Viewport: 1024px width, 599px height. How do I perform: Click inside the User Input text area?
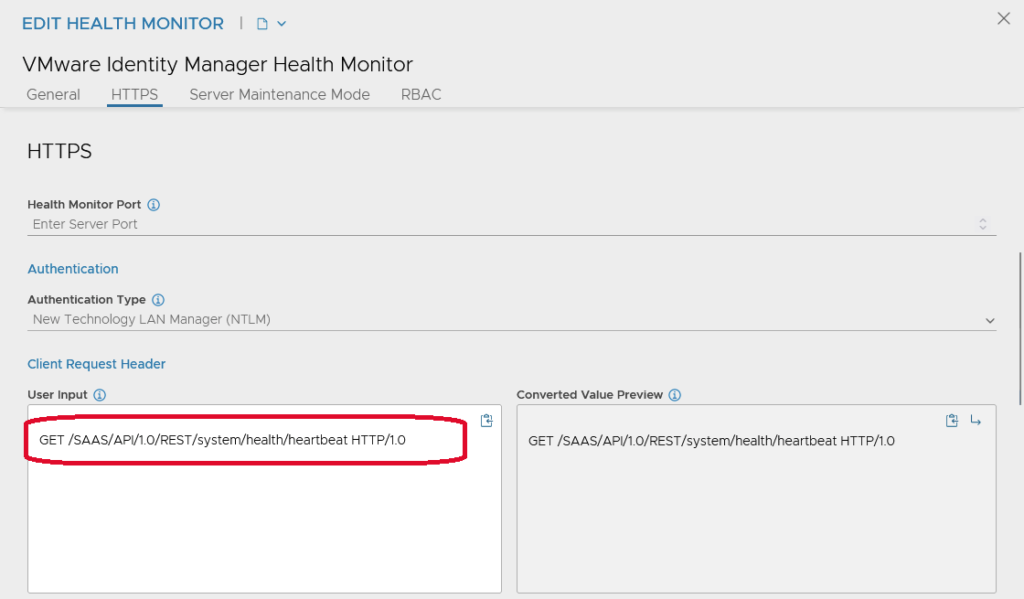click(x=264, y=520)
